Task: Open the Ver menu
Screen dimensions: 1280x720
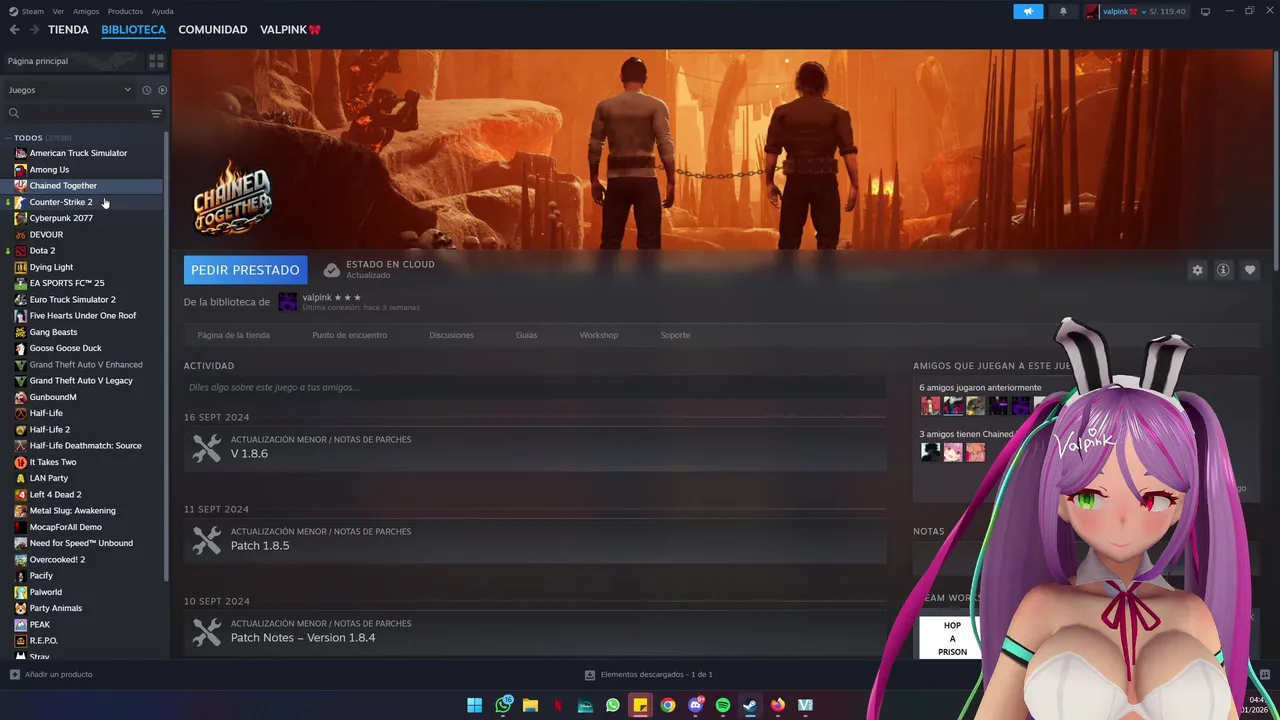Action: (58, 11)
